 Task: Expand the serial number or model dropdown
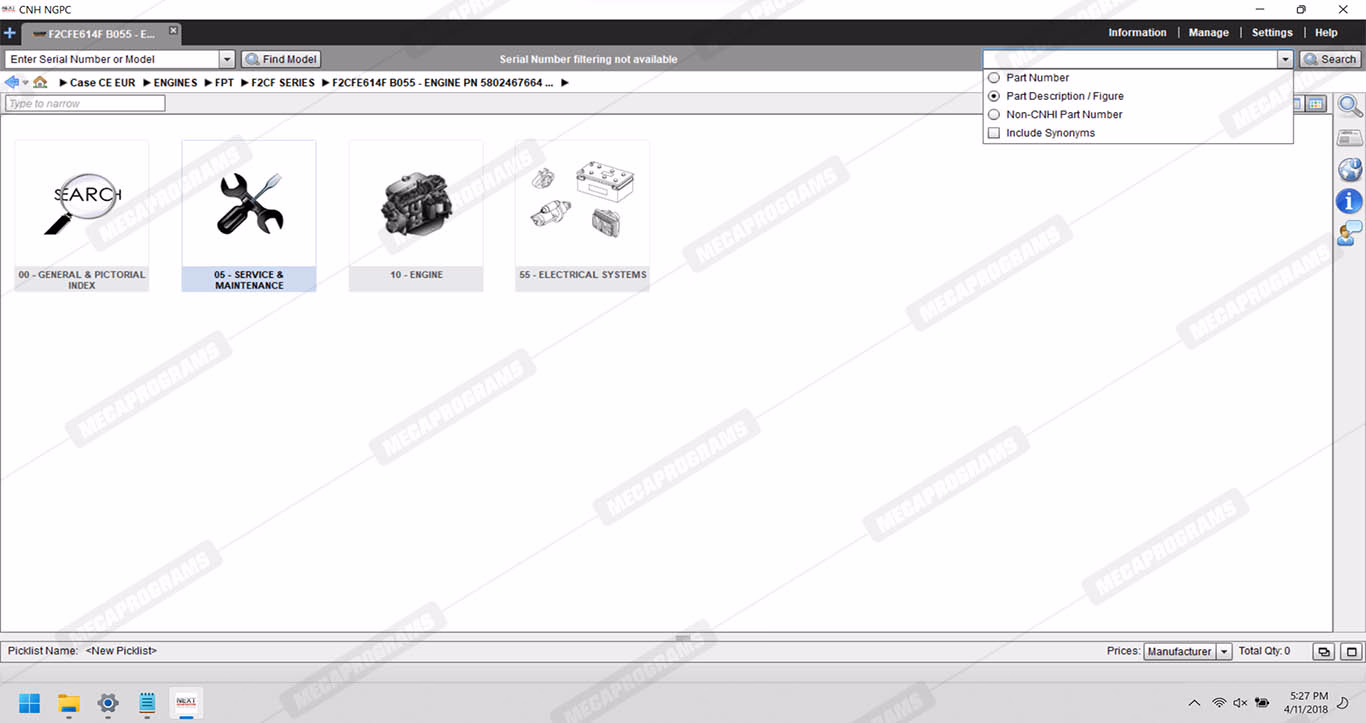click(x=227, y=60)
